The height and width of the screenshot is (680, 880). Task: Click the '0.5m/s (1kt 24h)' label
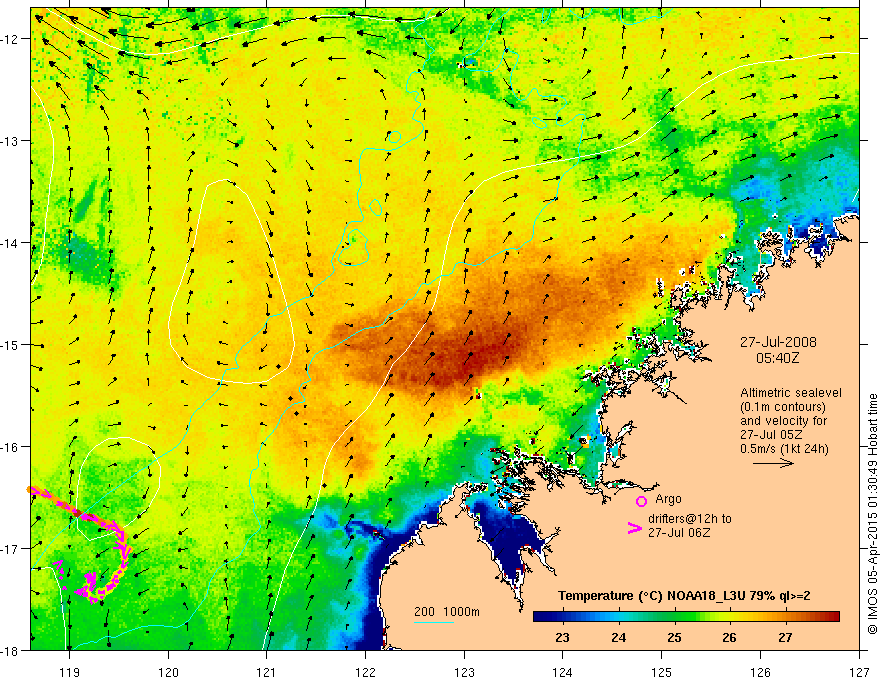click(x=784, y=449)
